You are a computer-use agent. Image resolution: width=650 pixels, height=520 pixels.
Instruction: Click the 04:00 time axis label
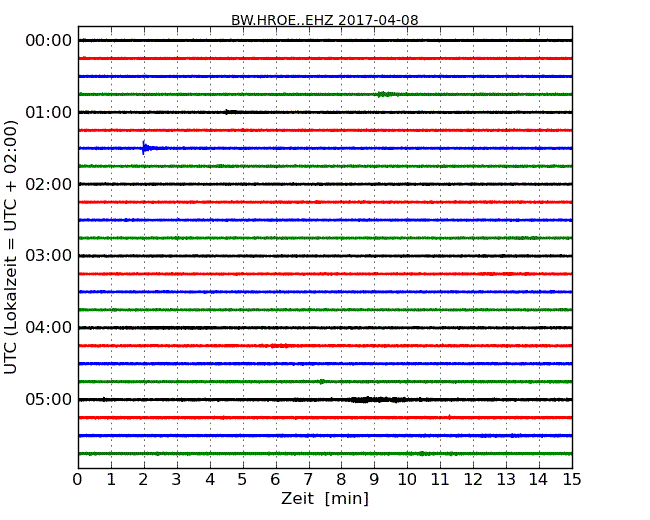tap(49, 328)
